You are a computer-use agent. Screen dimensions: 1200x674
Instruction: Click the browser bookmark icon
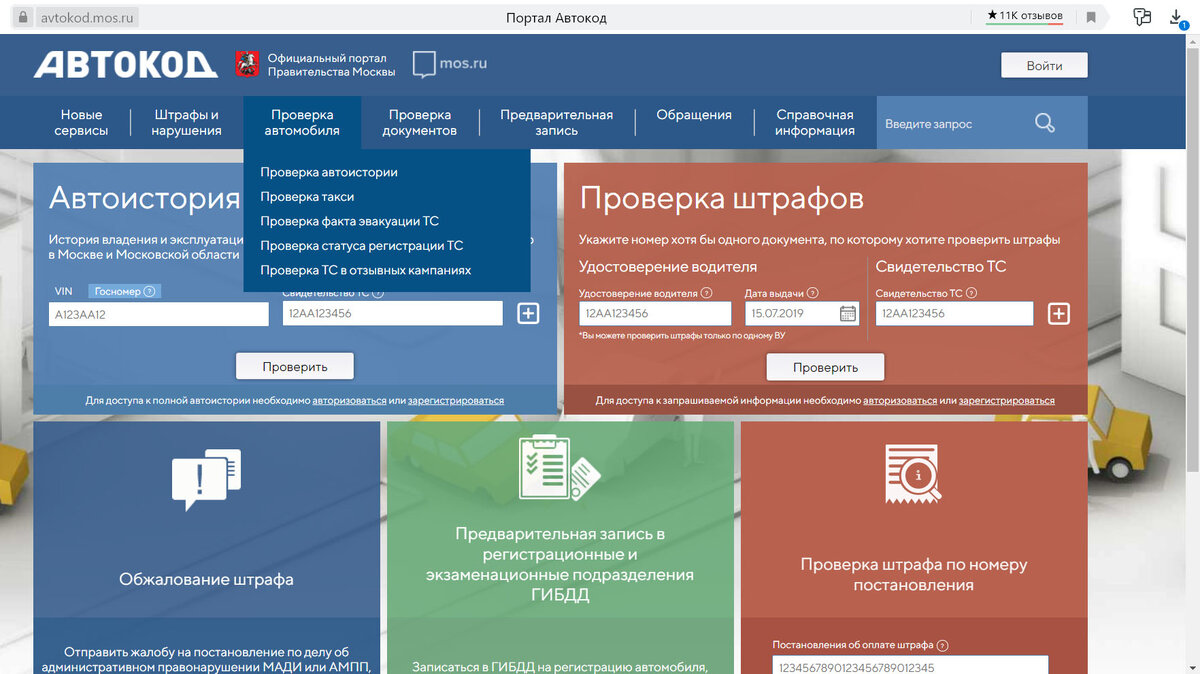click(x=1091, y=17)
